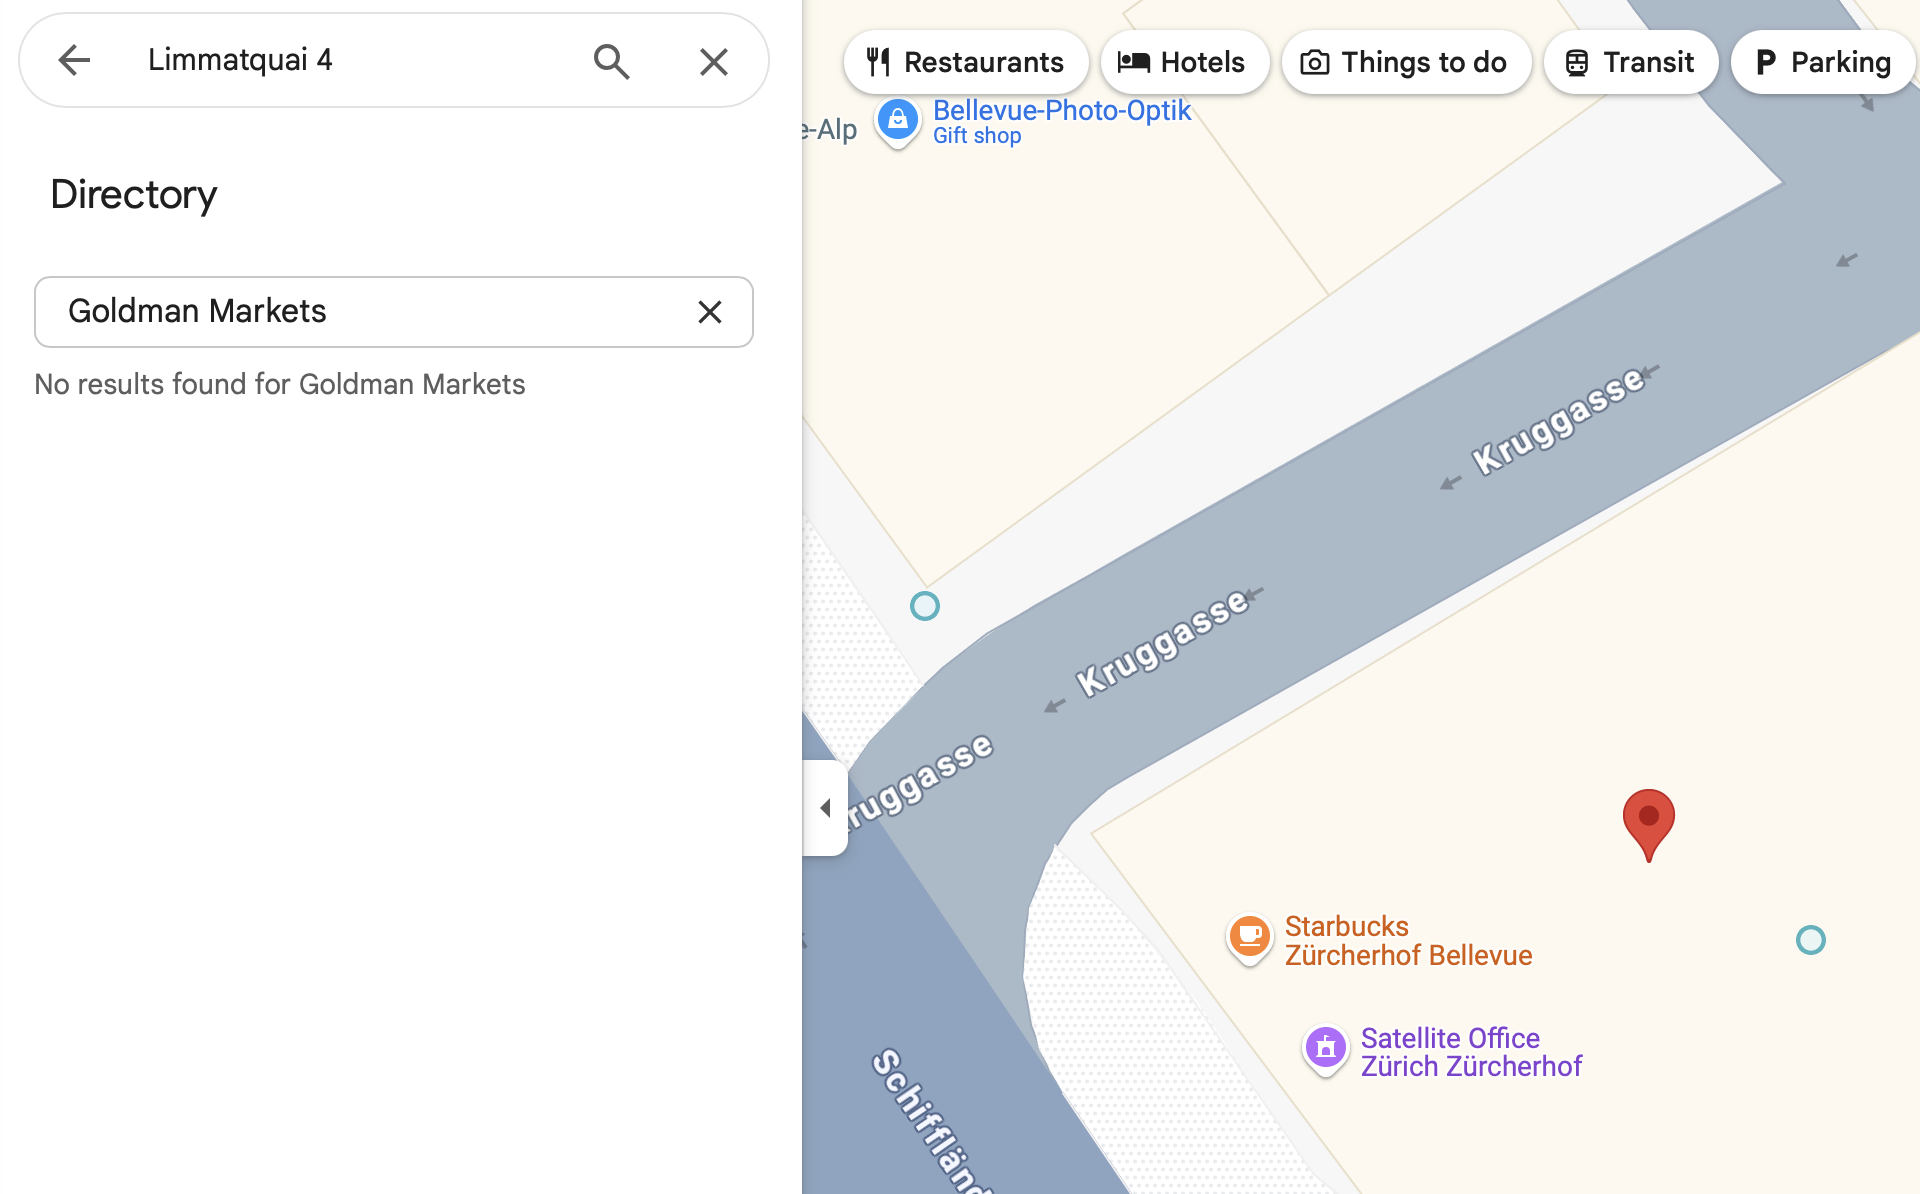Click the No results found message
The width and height of the screenshot is (1920, 1194).
pos(280,384)
